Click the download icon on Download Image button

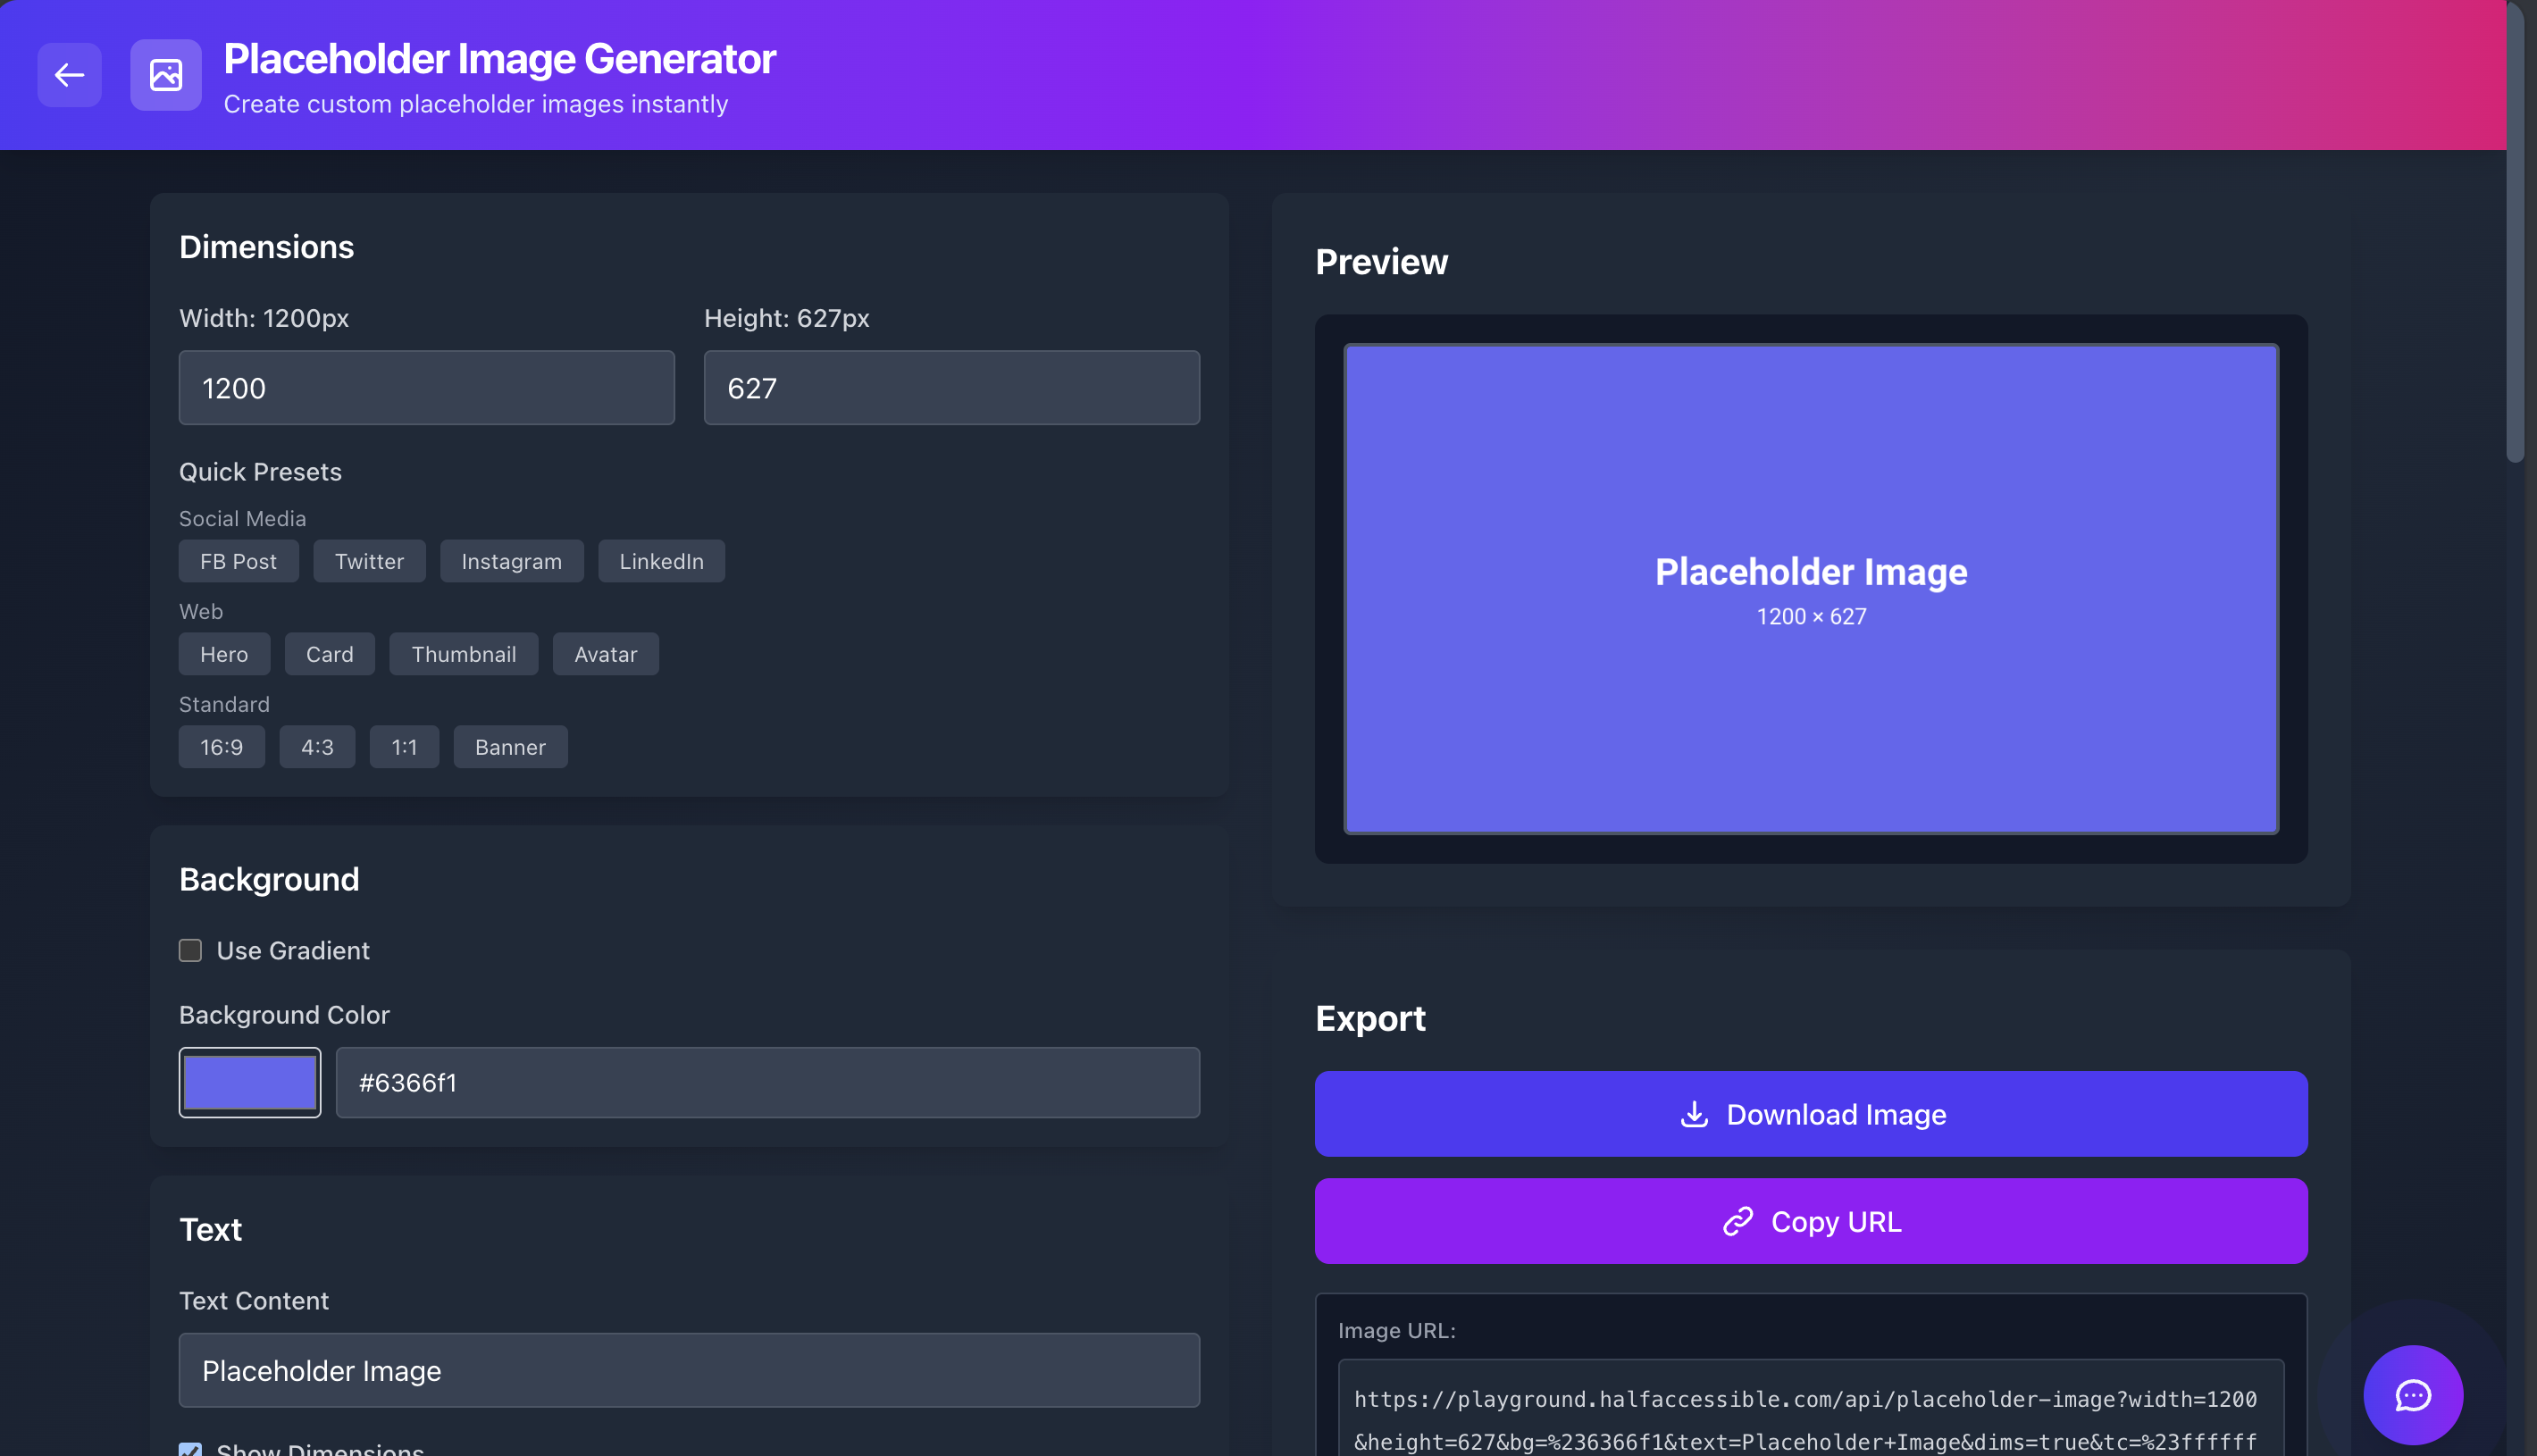1695,1114
